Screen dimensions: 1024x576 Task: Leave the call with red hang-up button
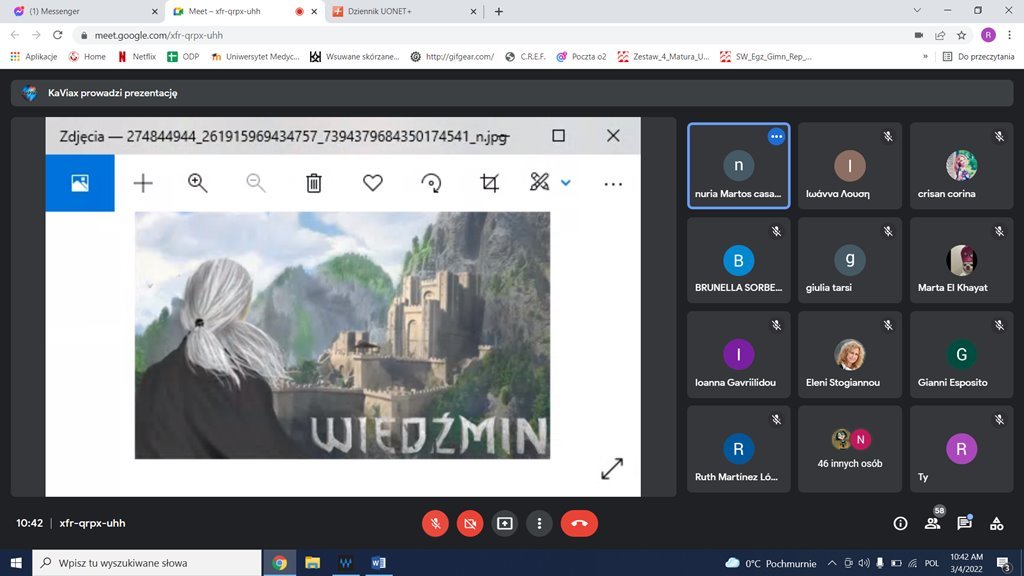[579, 523]
